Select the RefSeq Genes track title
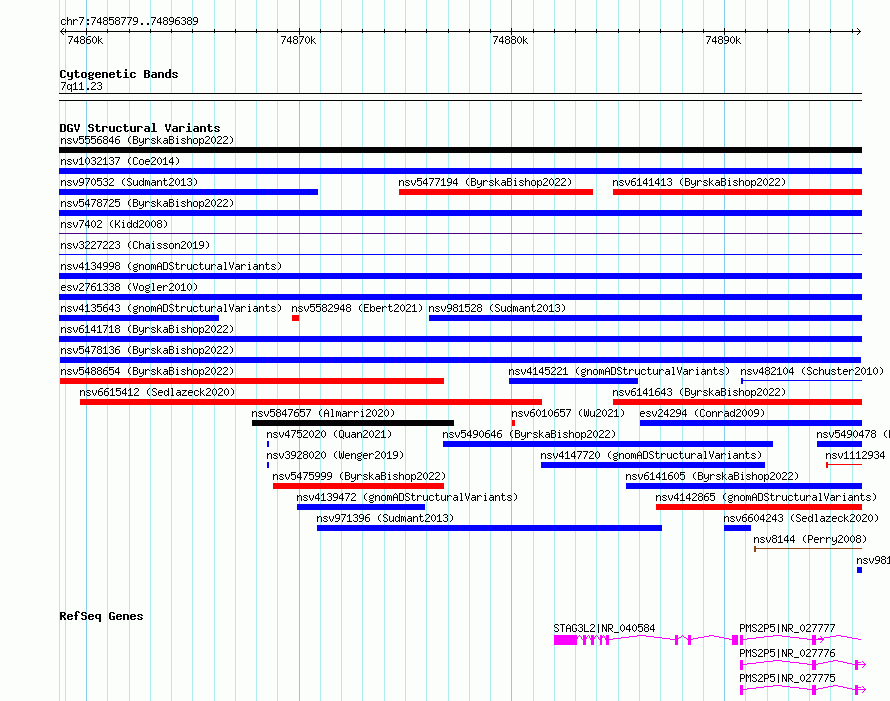Viewport: 890px width, 701px height. pos(101,616)
